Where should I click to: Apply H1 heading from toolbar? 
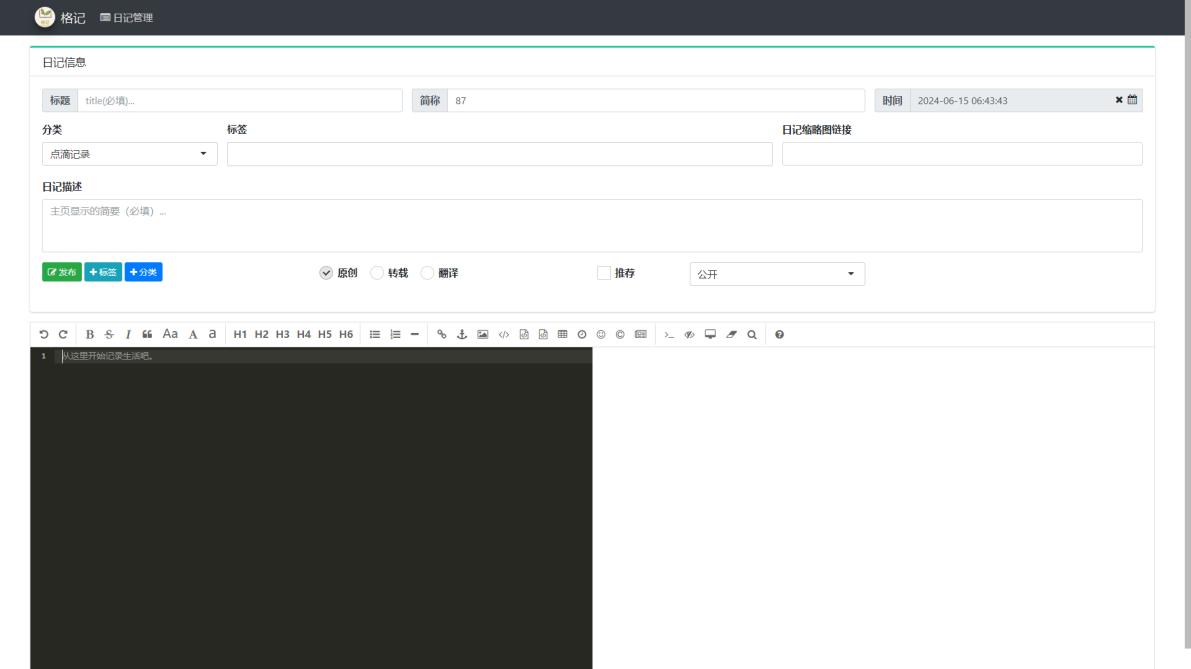[240, 334]
